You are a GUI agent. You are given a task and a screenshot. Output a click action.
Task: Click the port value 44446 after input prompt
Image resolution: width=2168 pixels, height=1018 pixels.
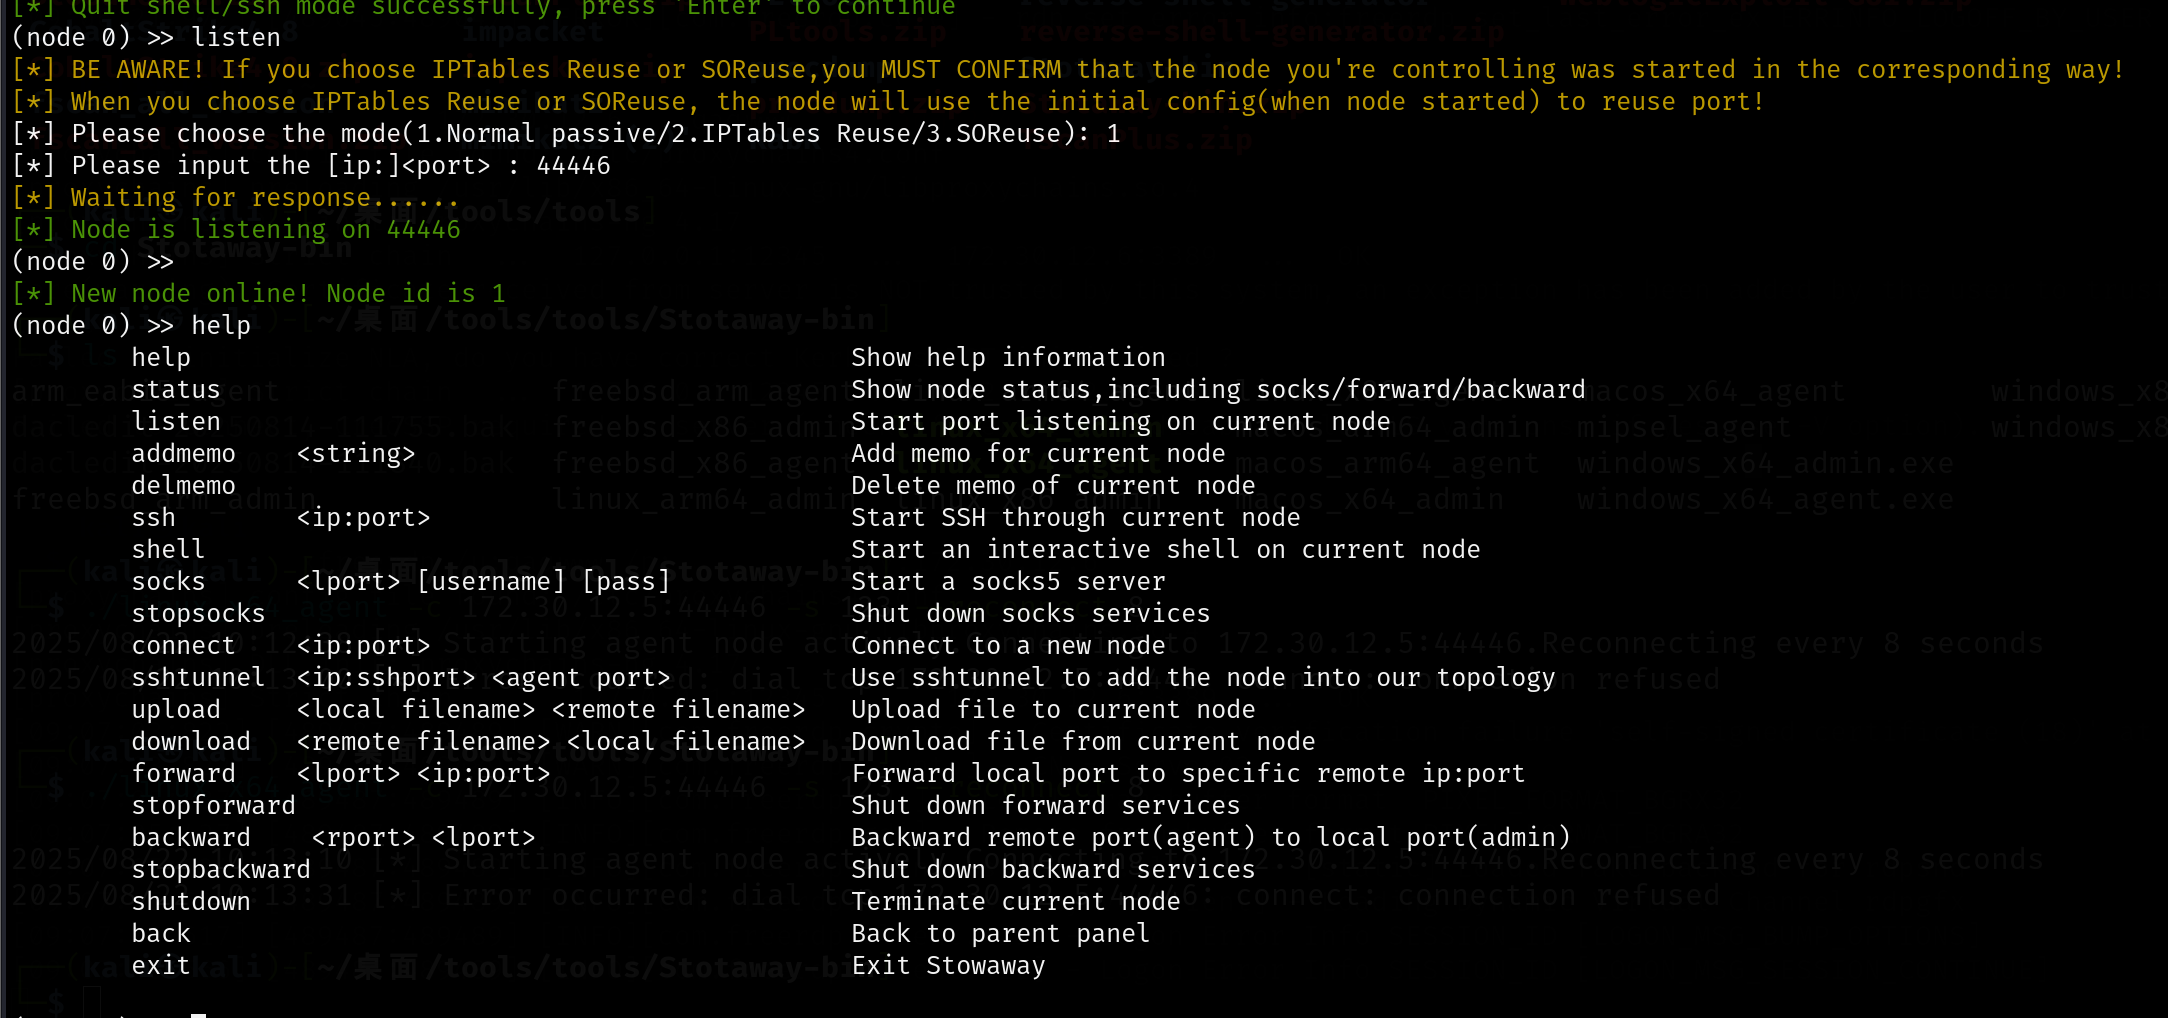pos(574,165)
